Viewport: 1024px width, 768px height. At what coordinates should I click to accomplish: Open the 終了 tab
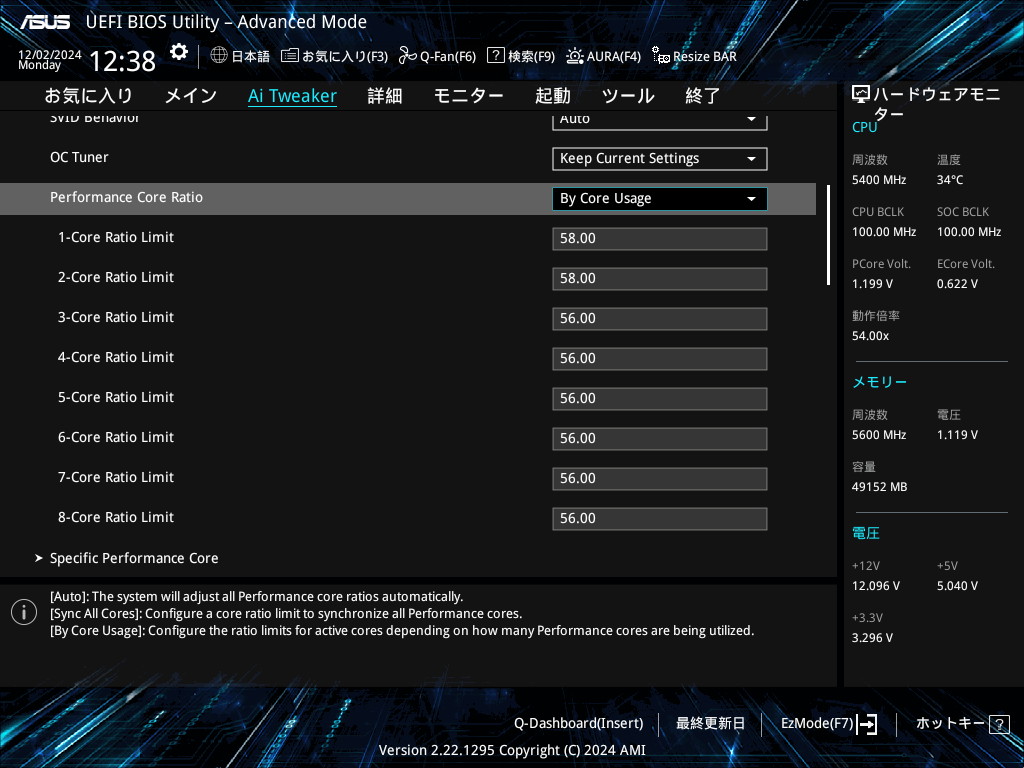point(703,96)
